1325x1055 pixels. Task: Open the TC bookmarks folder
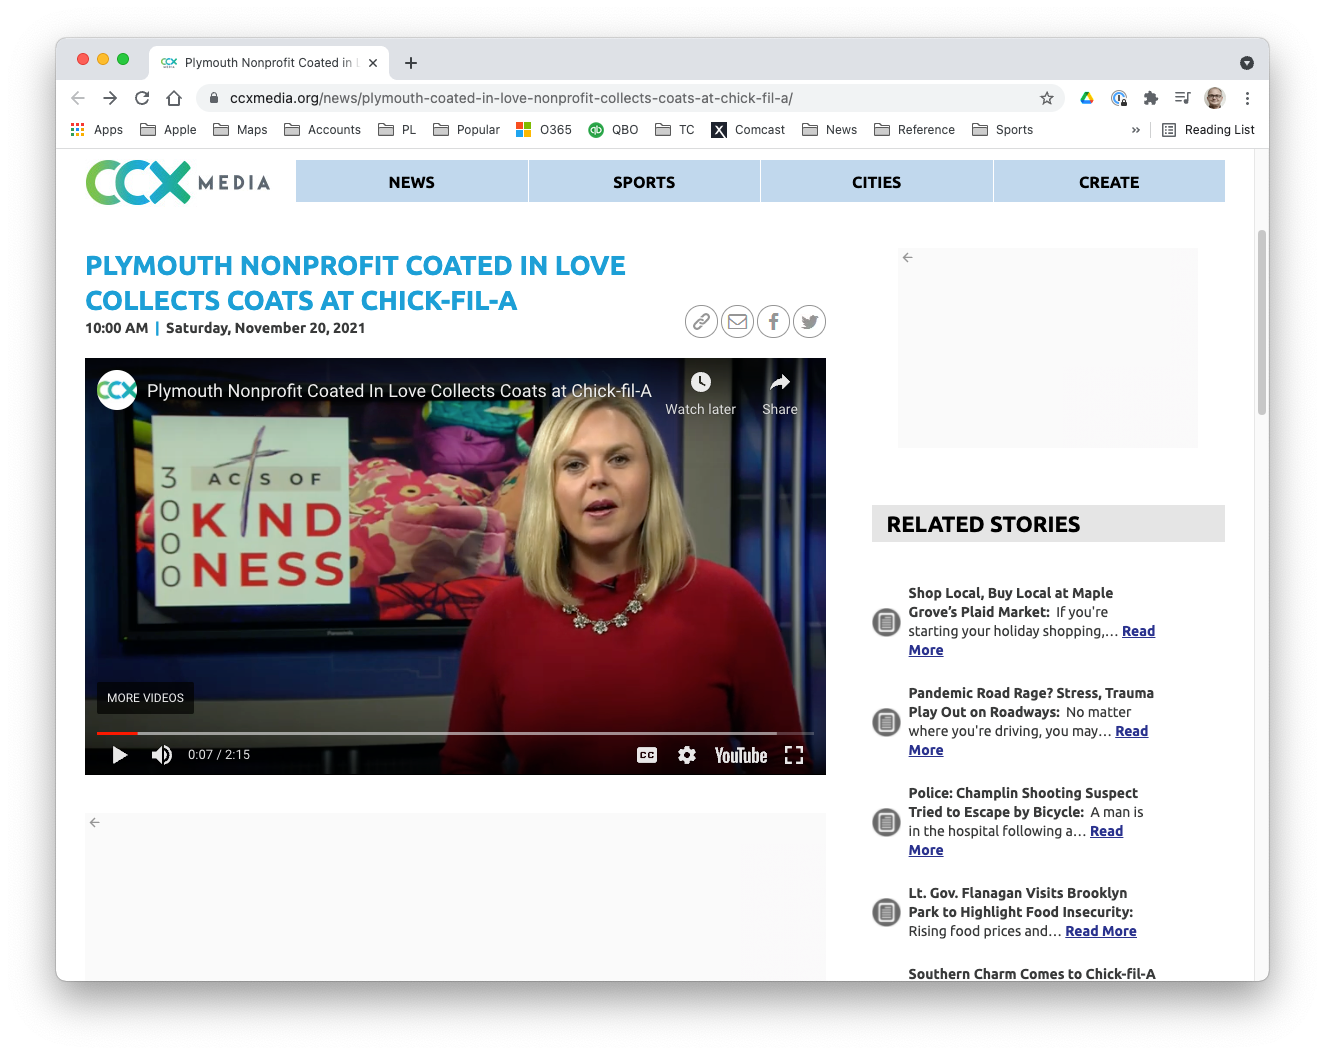pyautogui.click(x=675, y=130)
